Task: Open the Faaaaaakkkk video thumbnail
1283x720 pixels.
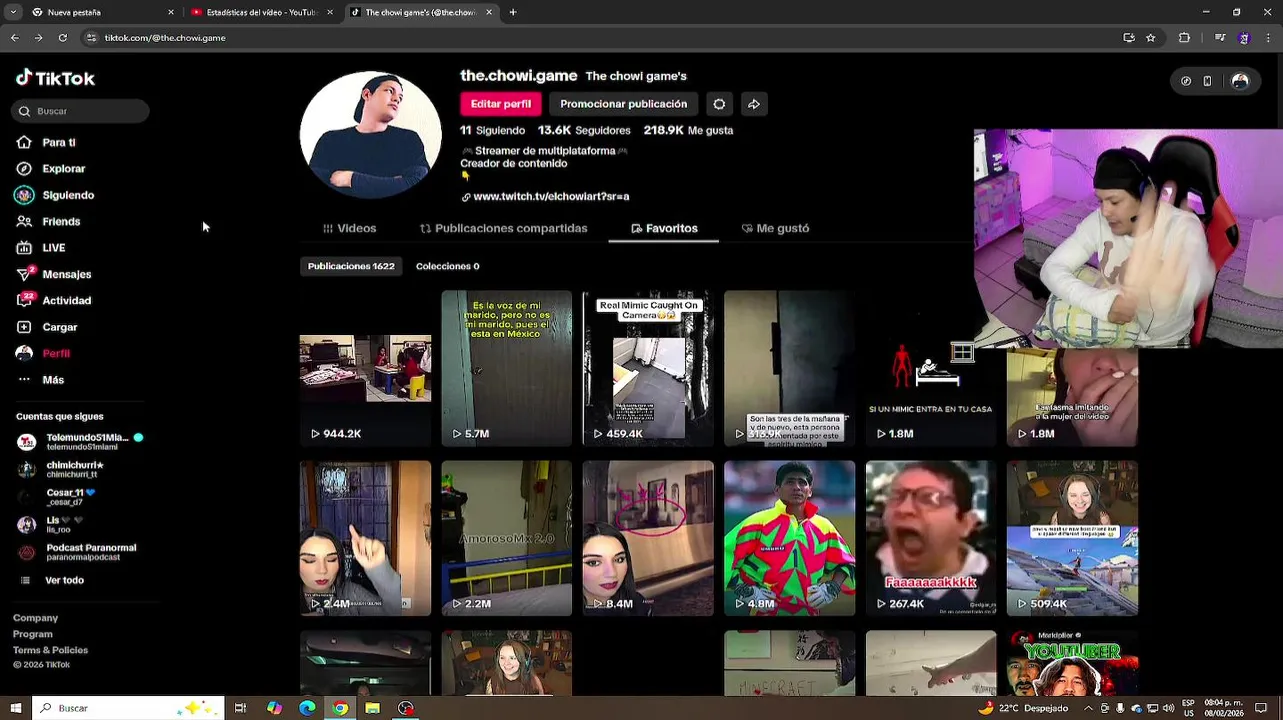Action: point(930,538)
